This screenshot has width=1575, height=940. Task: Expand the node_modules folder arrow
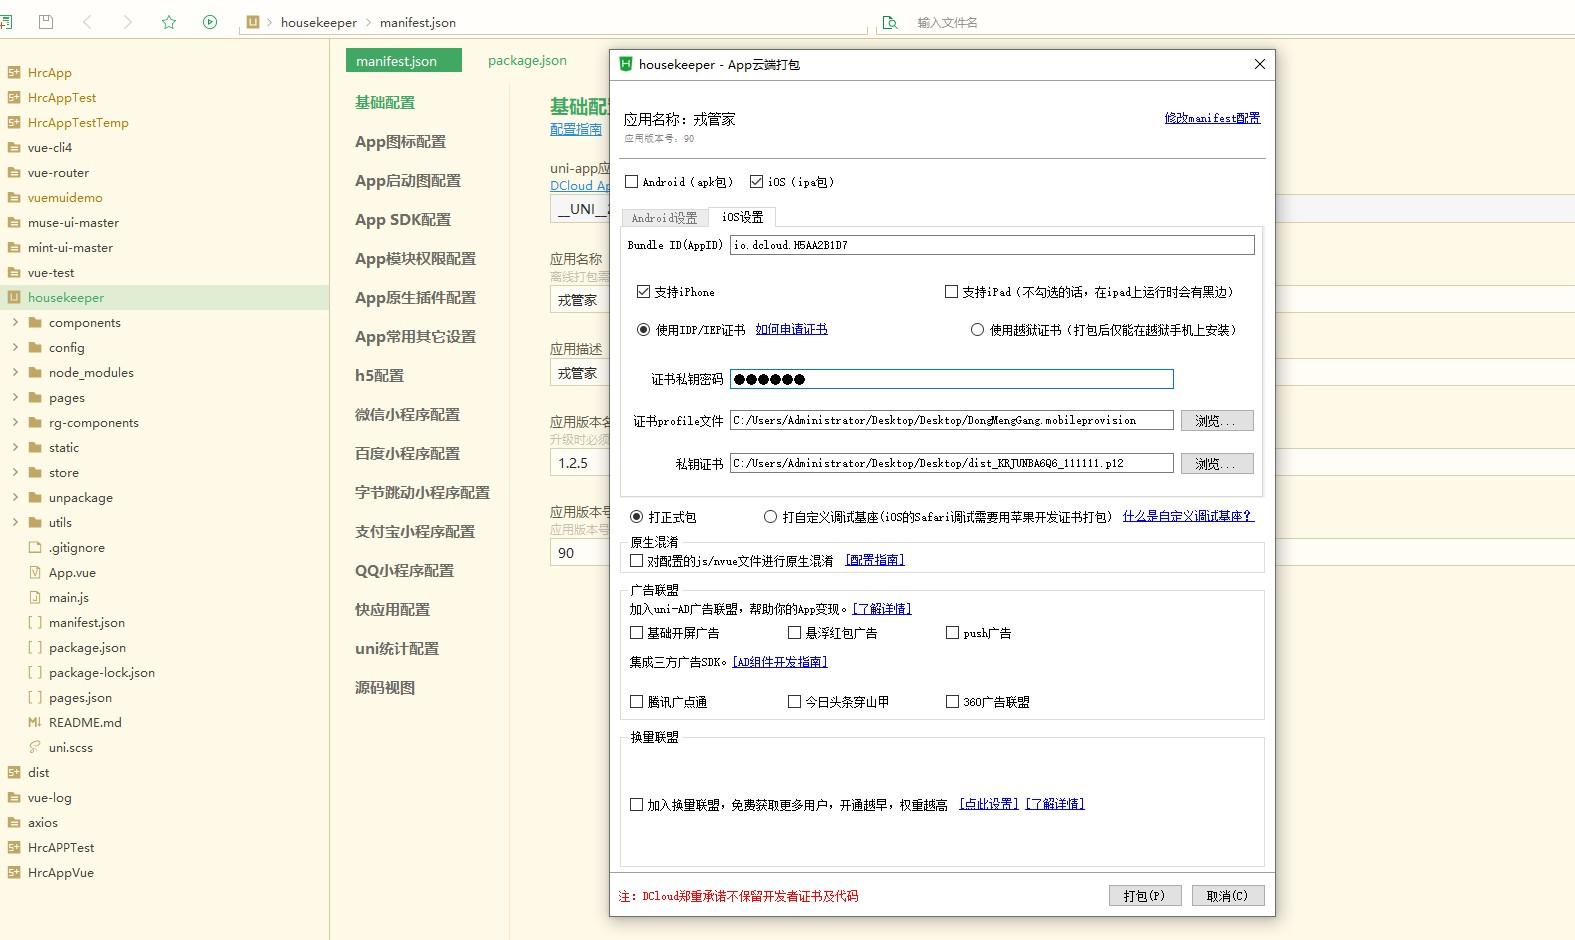(15, 372)
